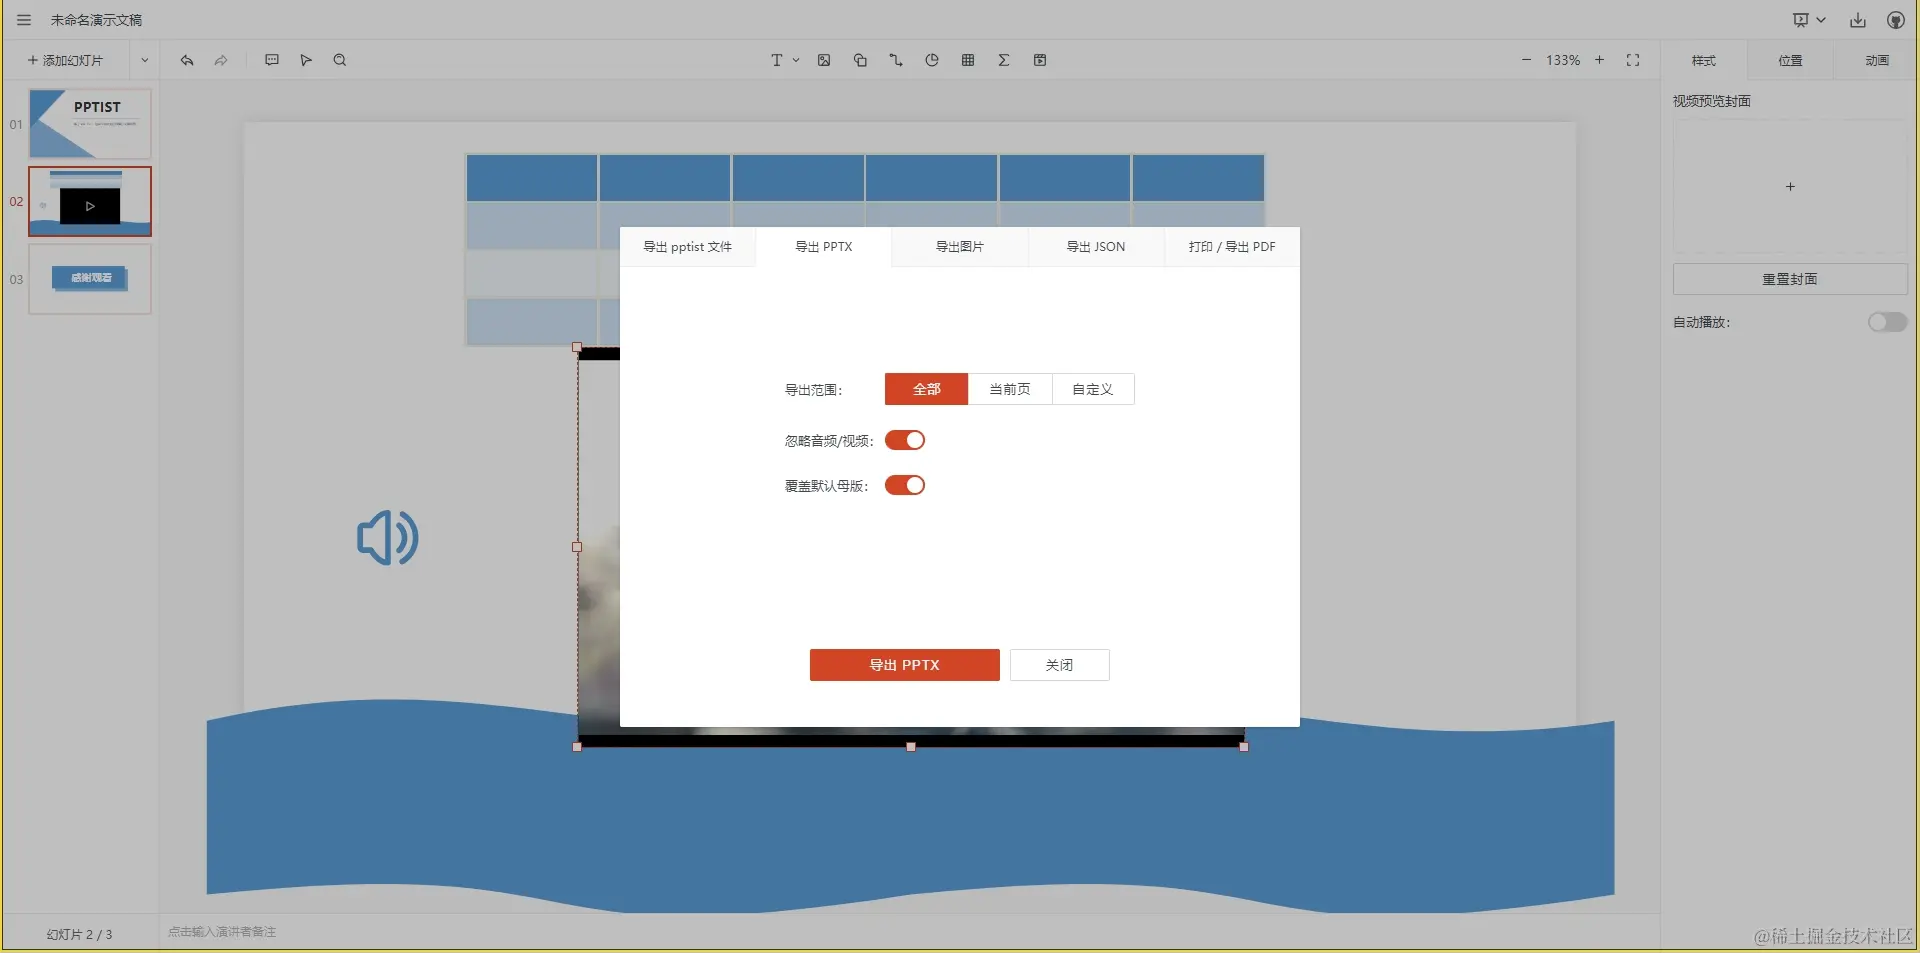Select slide 03 thumbnail in the sidebar
Viewport: 1920px width, 953px height.
click(x=89, y=279)
